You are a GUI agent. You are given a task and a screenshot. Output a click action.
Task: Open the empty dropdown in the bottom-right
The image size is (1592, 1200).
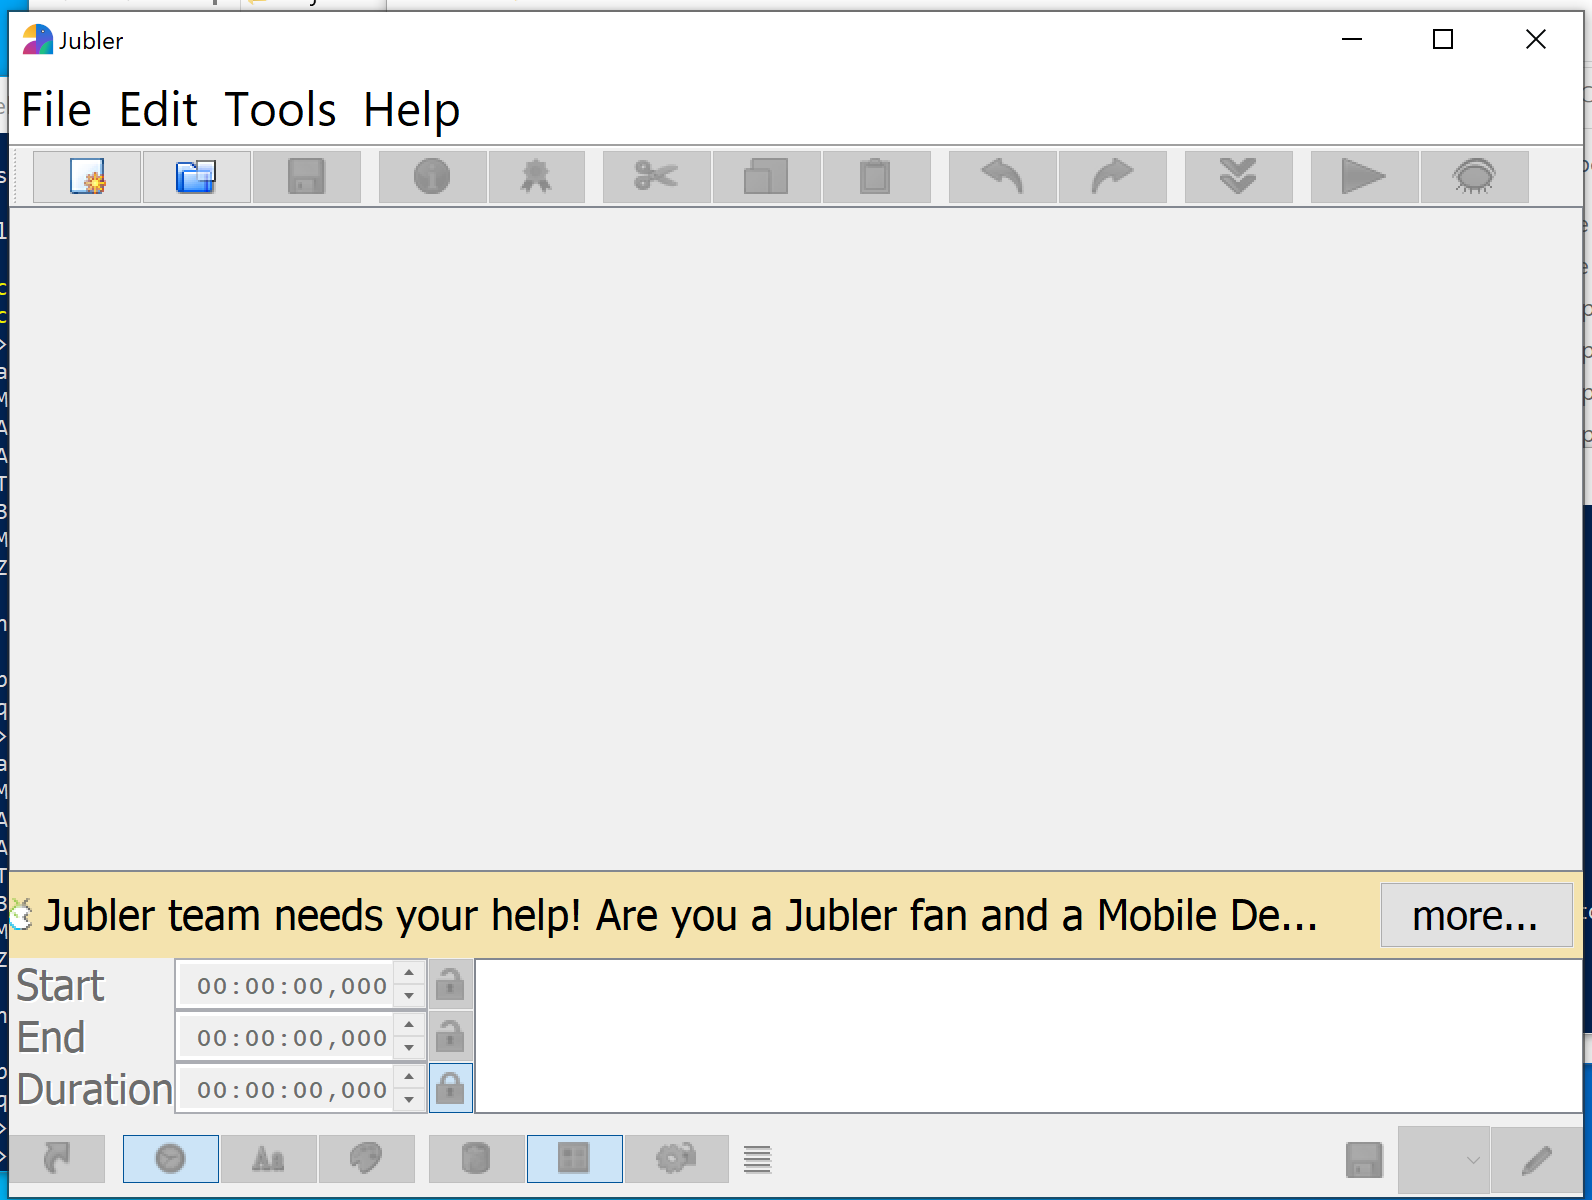pyautogui.click(x=1444, y=1160)
